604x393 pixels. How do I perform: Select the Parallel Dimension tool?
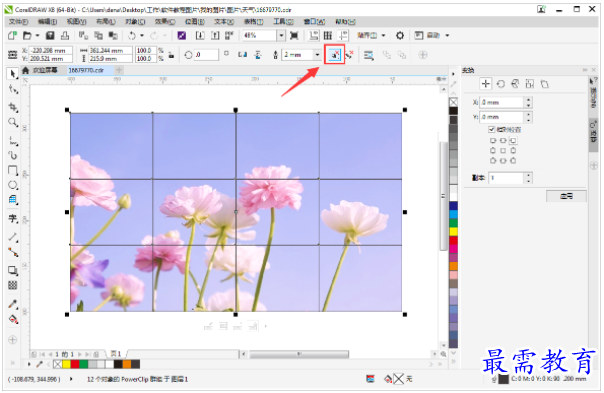point(13,237)
